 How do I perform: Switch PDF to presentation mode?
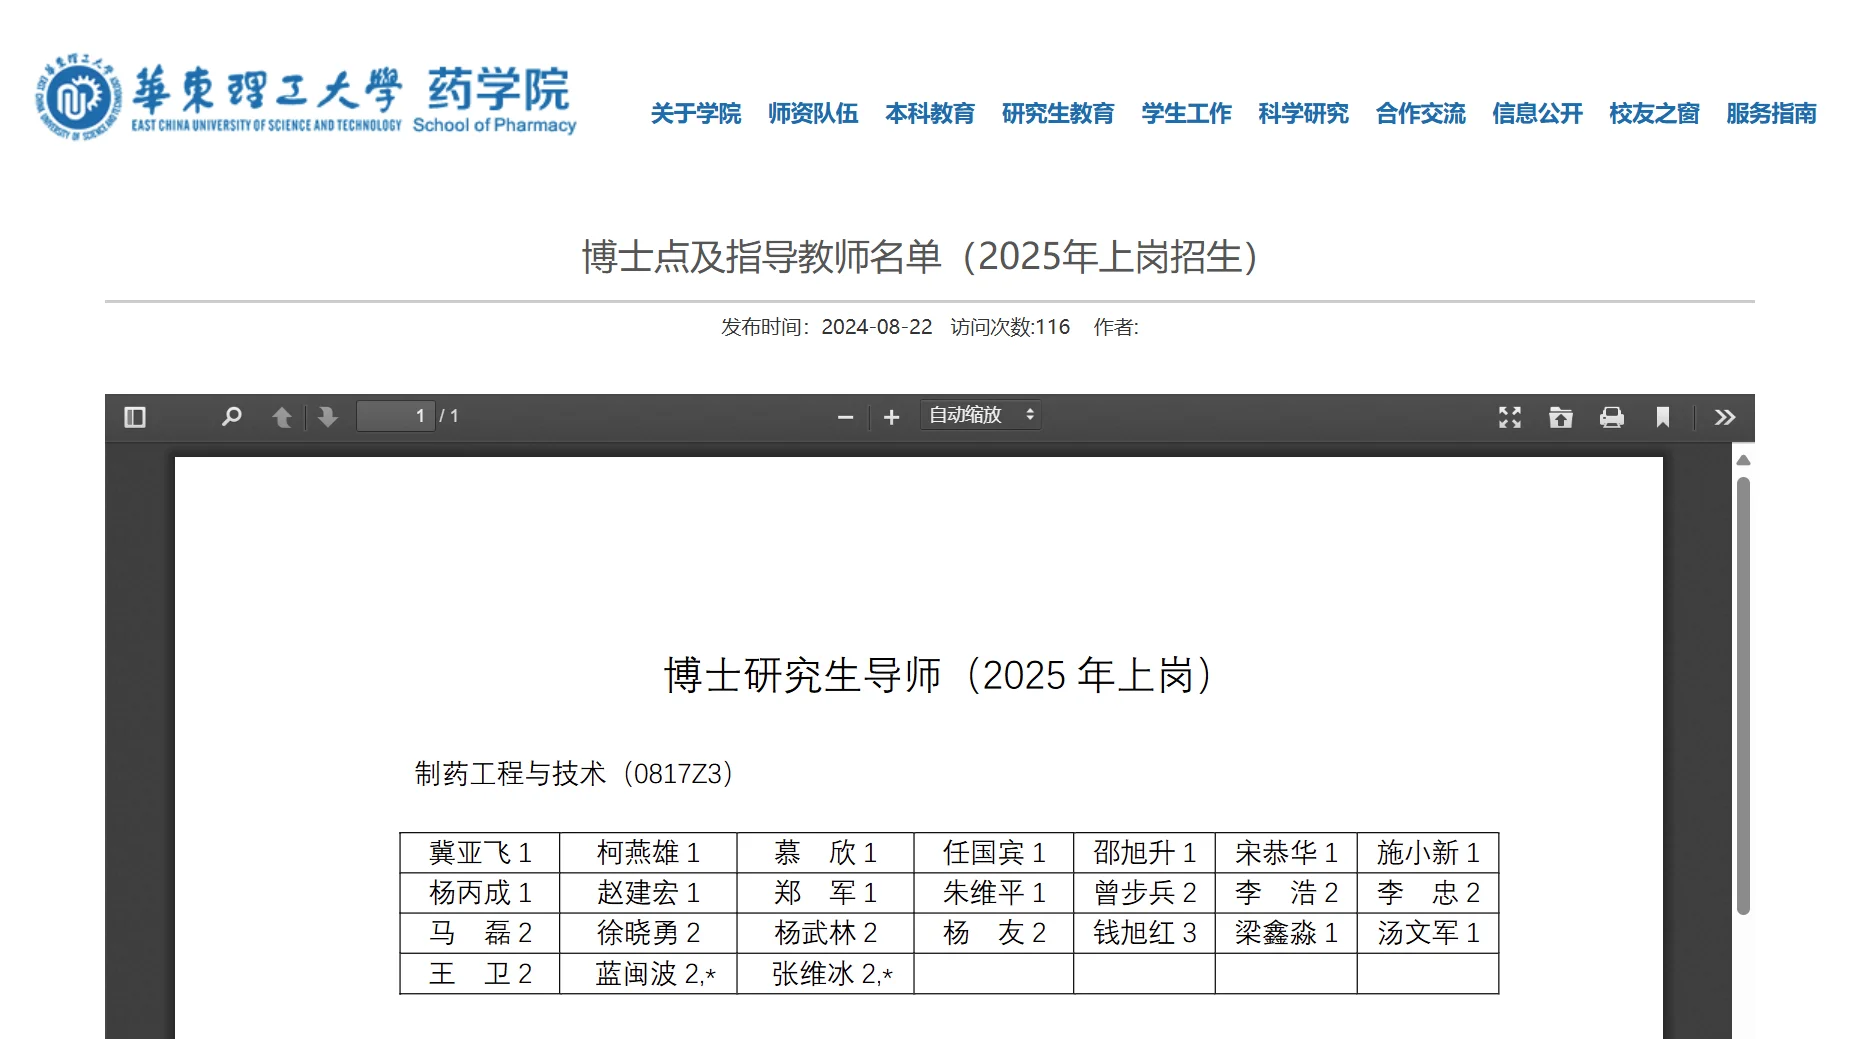(x=1510, y=417)
